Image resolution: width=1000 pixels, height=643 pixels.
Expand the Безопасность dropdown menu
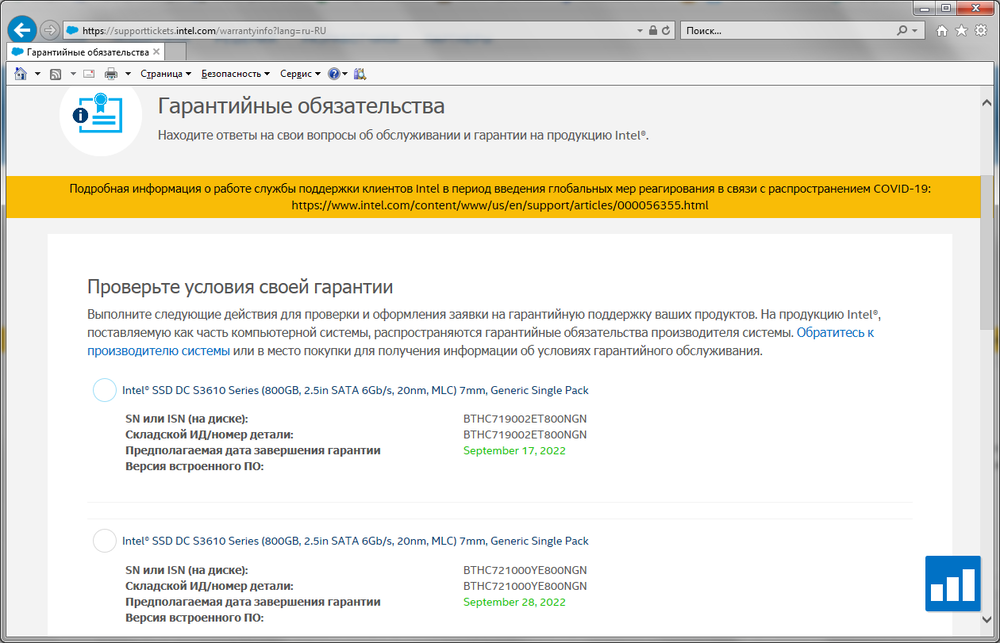pyautogui.click(x=235, y=73)
